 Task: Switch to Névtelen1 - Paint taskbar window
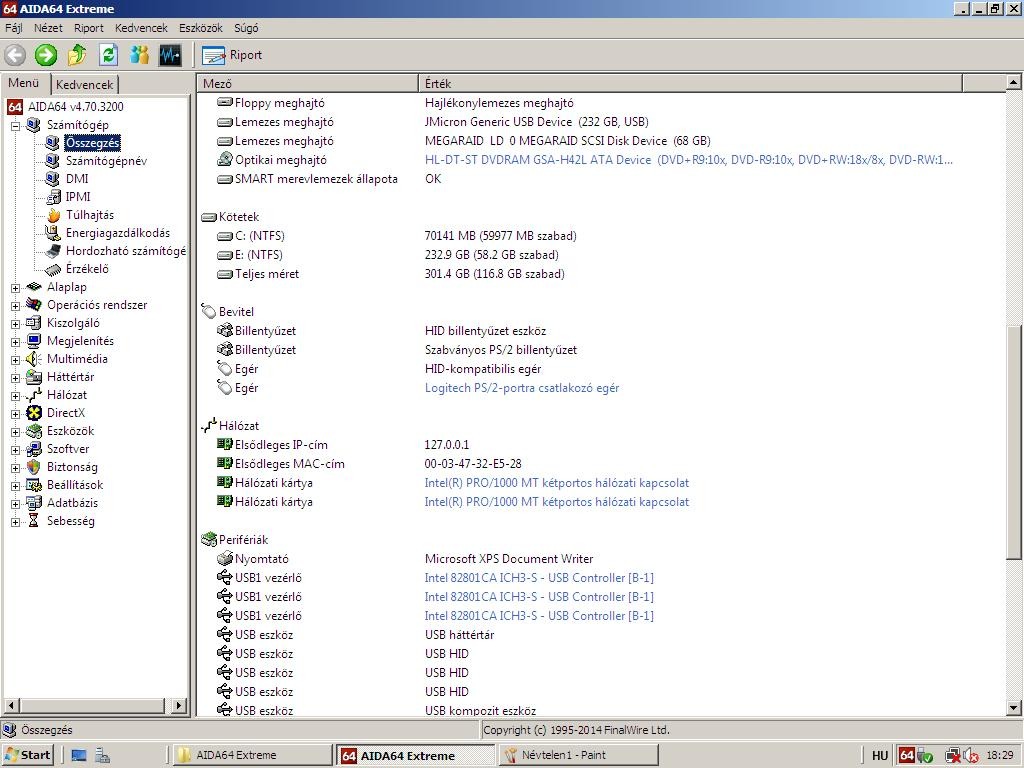click(578, 755)
